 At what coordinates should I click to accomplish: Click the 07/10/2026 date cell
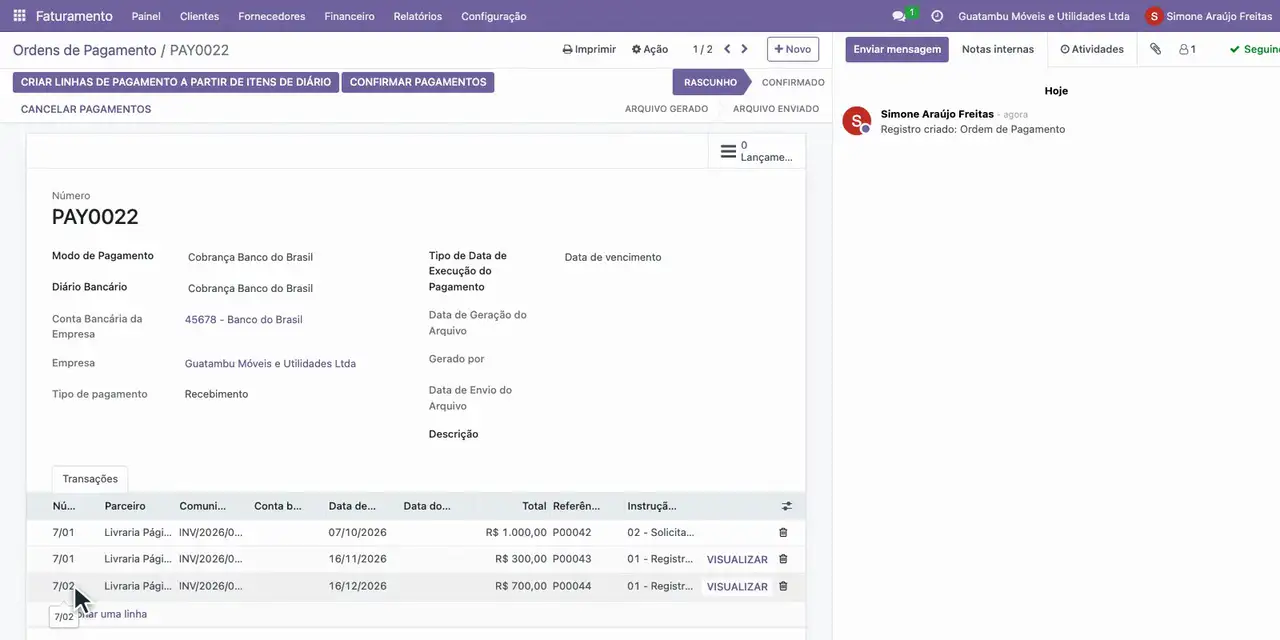pyautogui.click(x=357, y=533)
